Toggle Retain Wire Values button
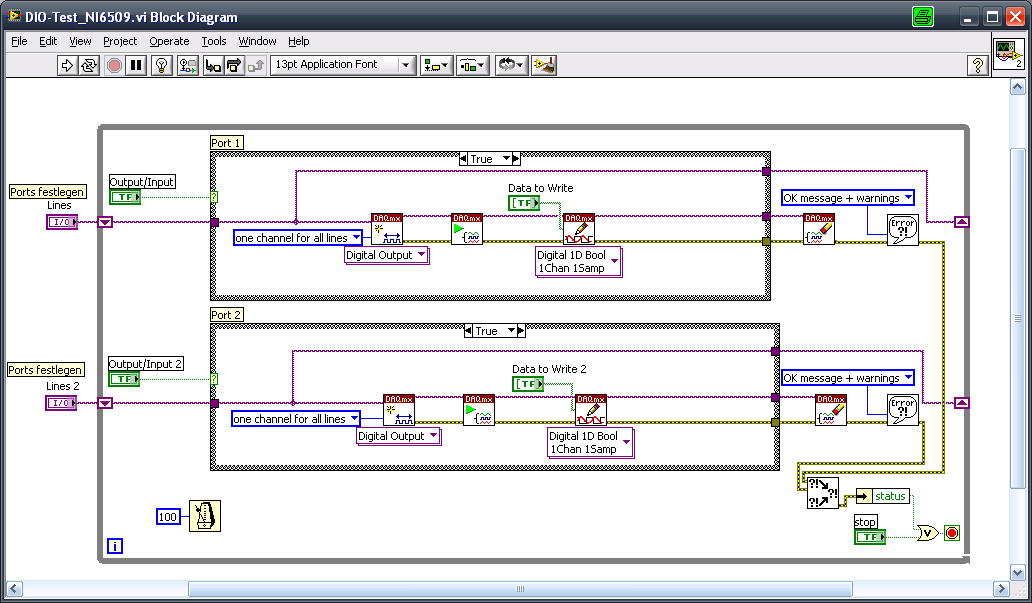Viewport: 1032px width, 603px height. coord(188,65)
